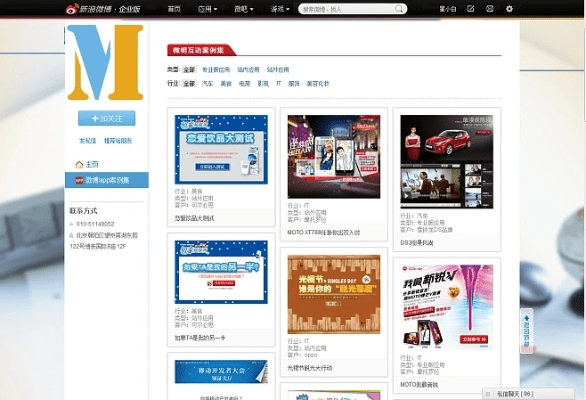Click the app icon beside 微博app案例集
Image resolution: width=586 pixels, height=400 pixels.
(79, 180)
